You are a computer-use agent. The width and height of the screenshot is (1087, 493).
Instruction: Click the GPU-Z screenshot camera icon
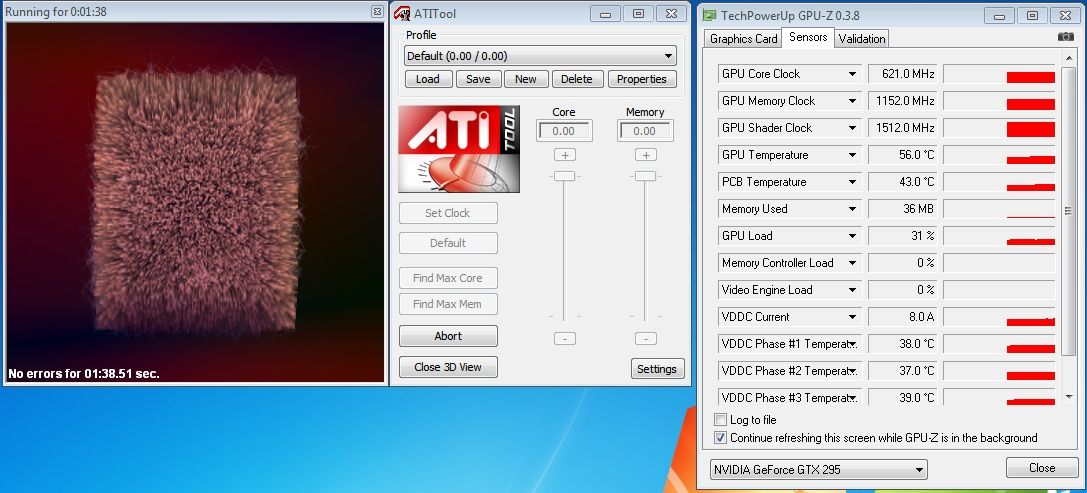(x=1066, y=37)
